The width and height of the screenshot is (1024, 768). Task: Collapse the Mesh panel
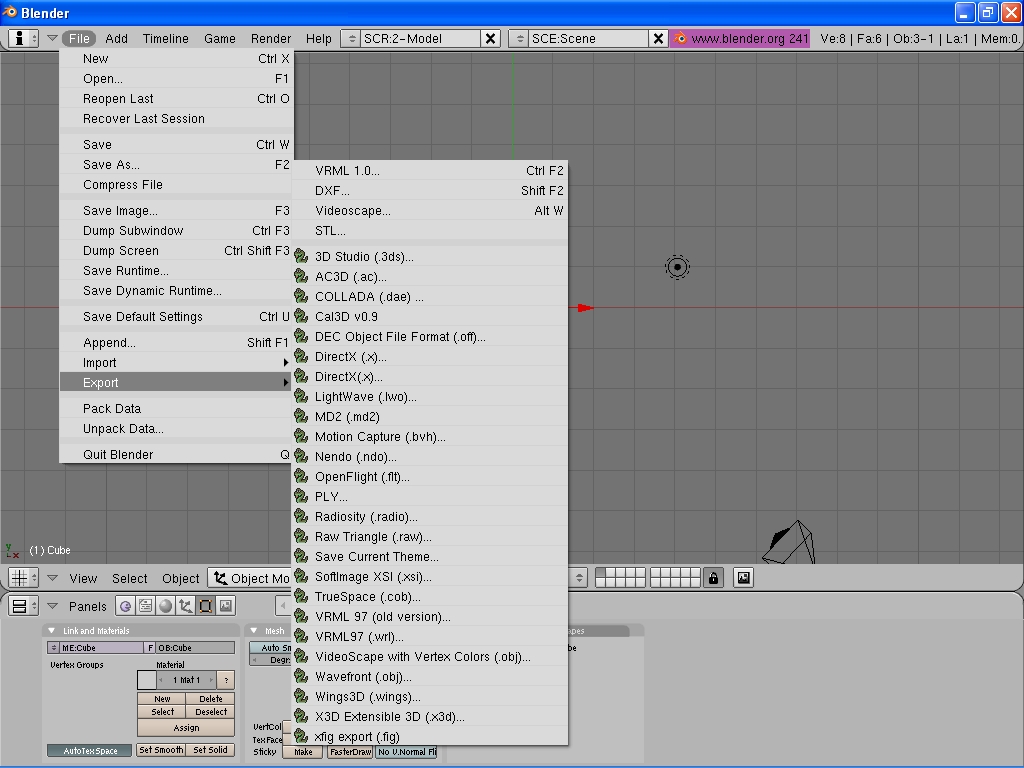[x=254, y=630]
